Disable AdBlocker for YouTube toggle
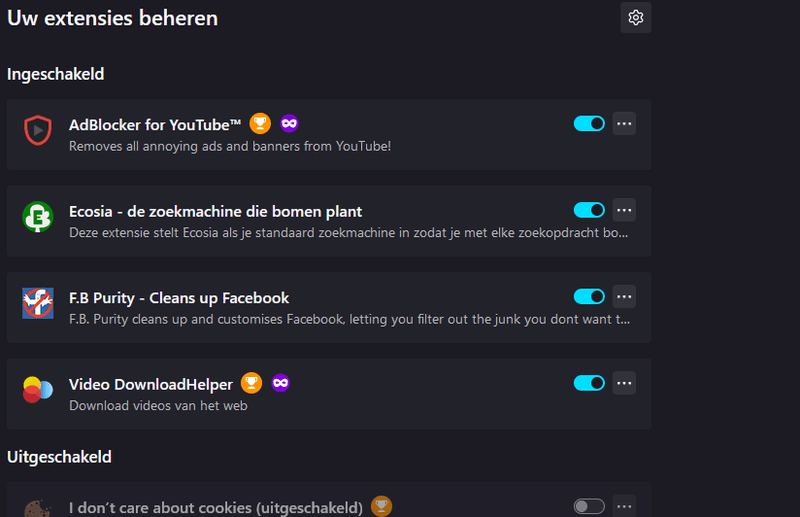 tap(589, 124)
